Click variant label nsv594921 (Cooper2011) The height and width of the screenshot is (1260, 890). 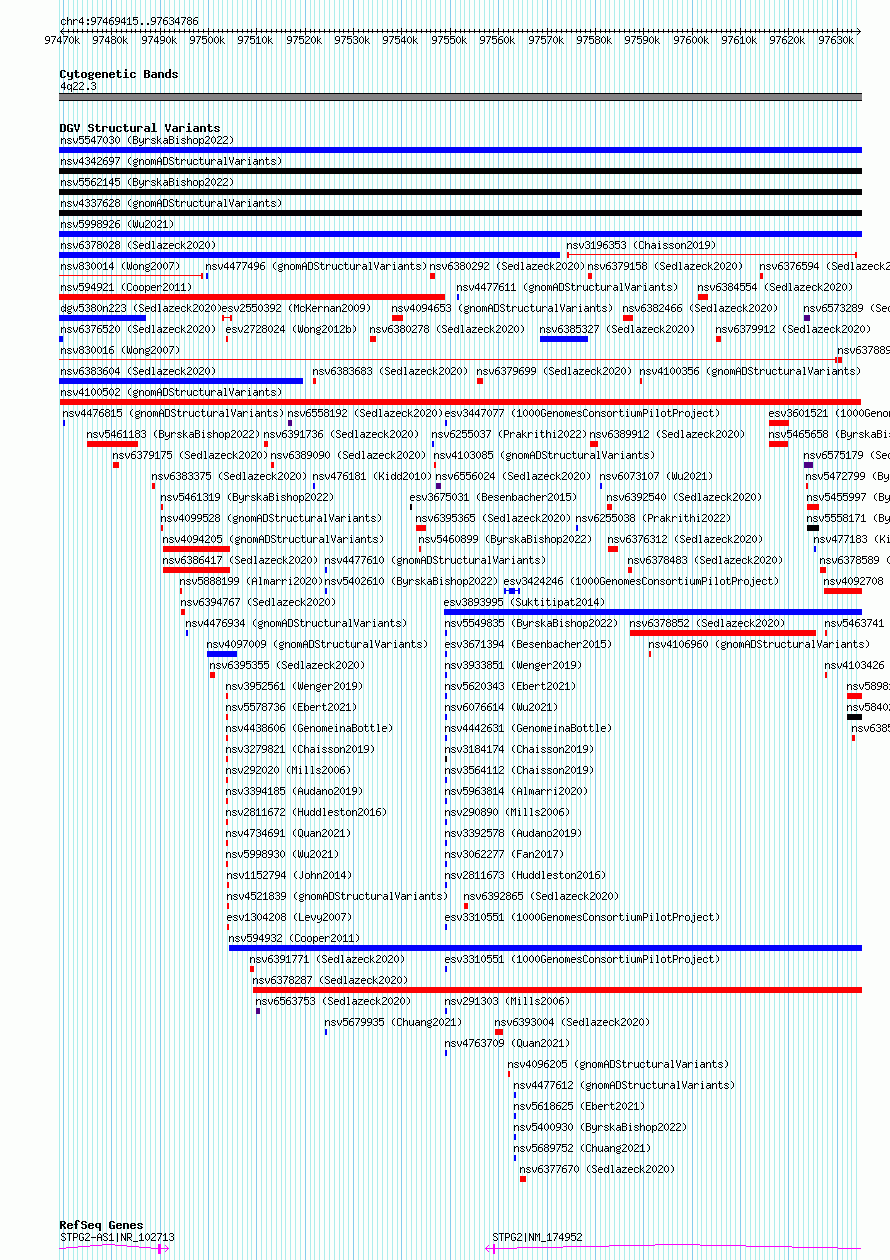coord(125,287)
